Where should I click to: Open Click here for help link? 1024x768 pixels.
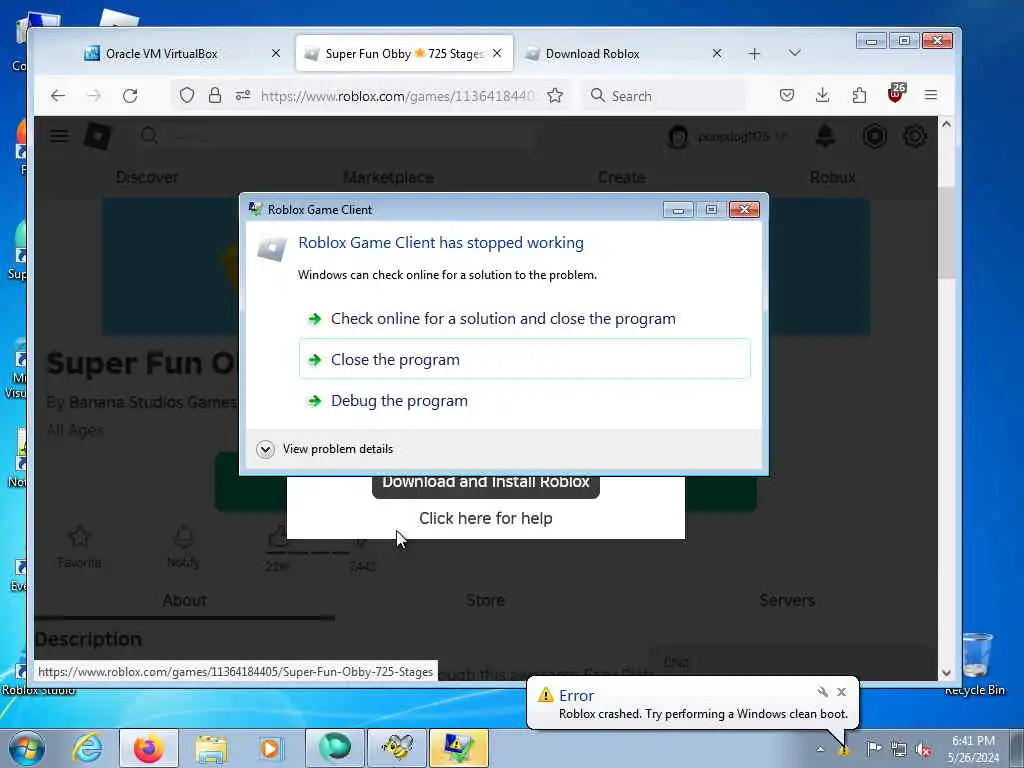(x=485, y=518)
